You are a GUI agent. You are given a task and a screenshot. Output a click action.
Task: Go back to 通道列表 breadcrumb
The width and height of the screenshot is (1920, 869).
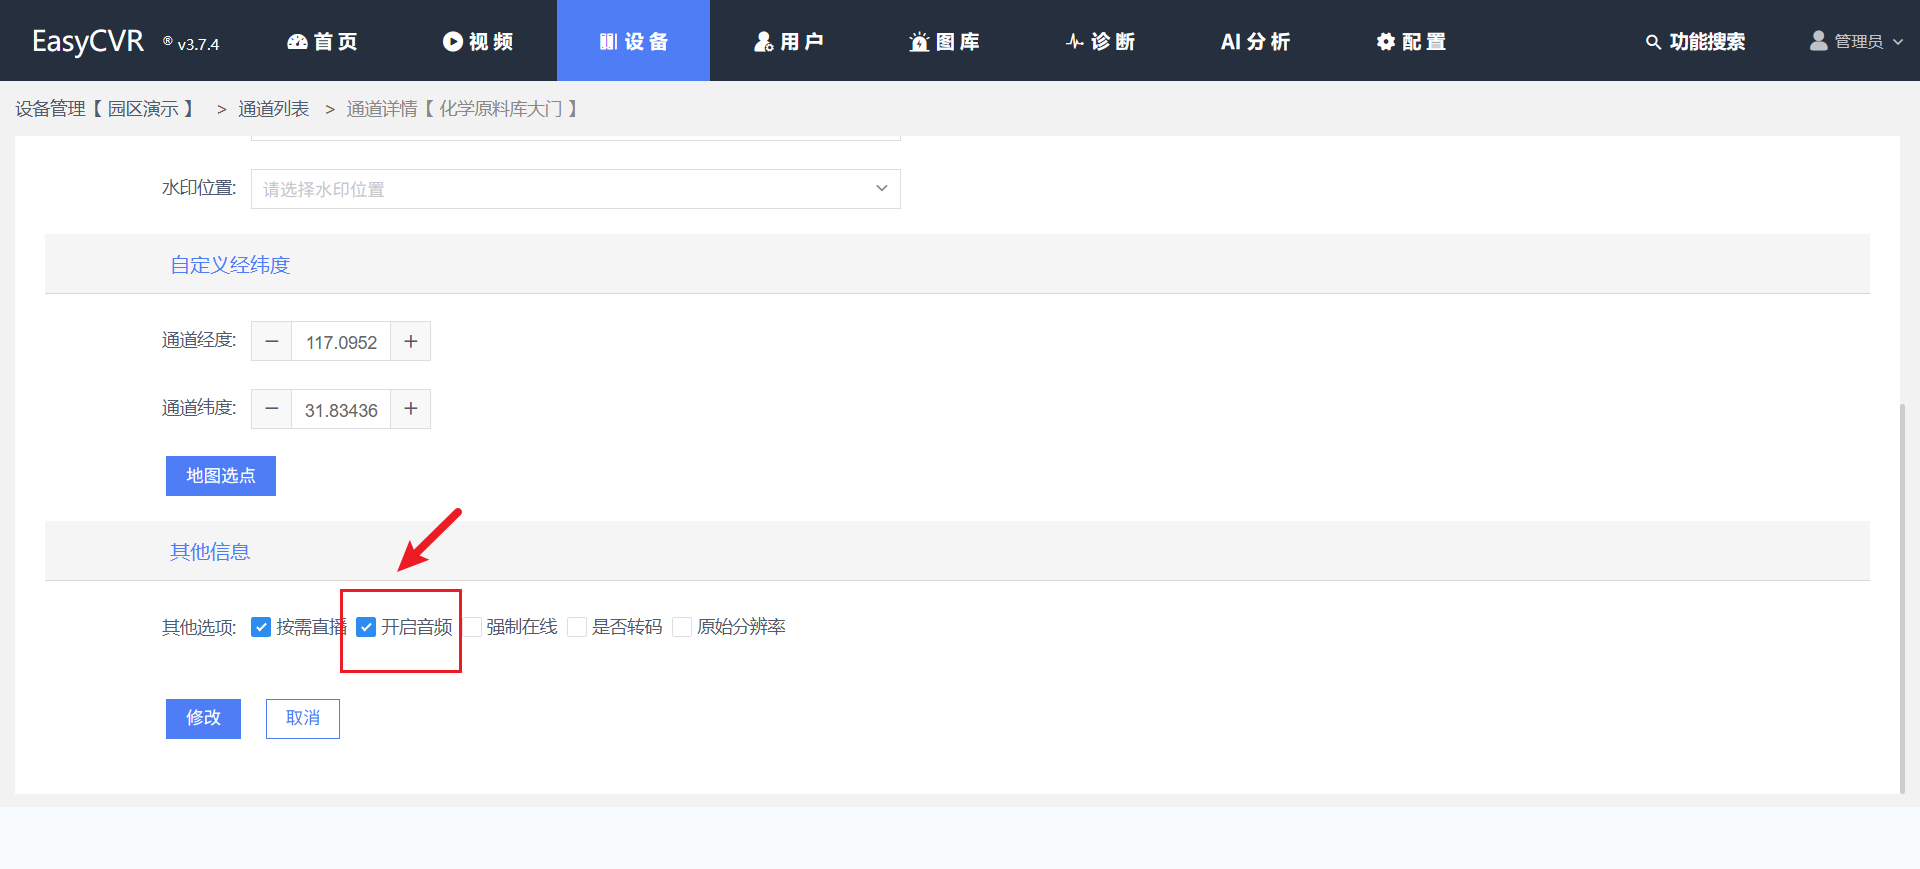tap(273, 109)
